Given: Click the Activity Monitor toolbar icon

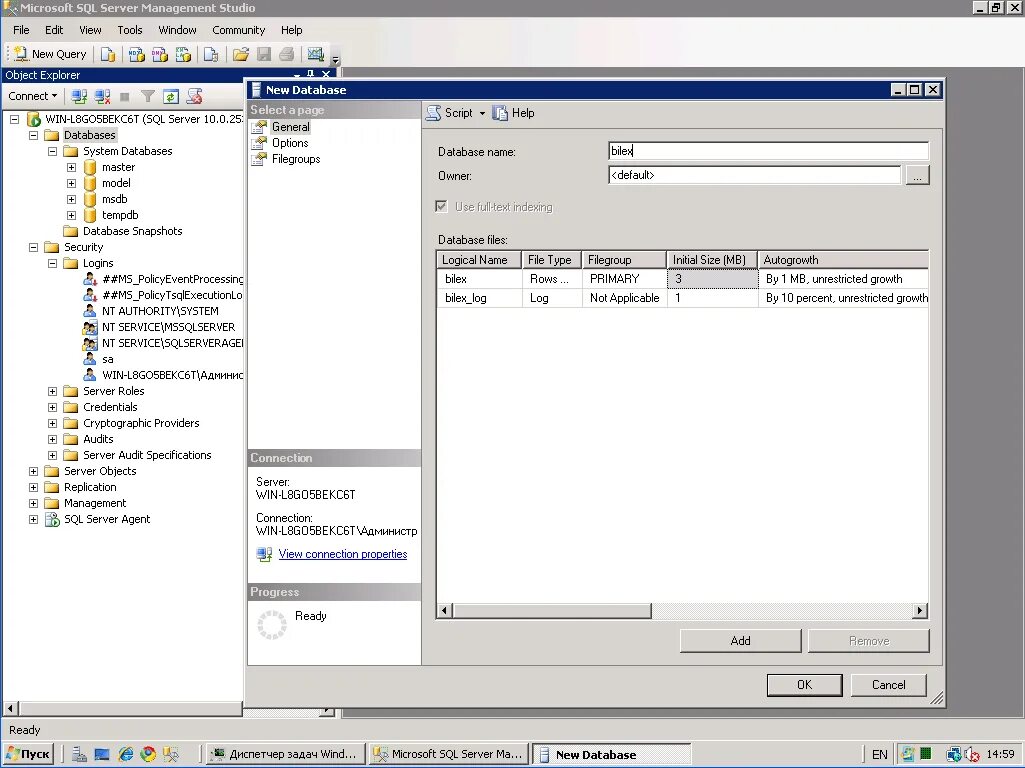Looking at the screenshot, I should (x=316, y=54).
